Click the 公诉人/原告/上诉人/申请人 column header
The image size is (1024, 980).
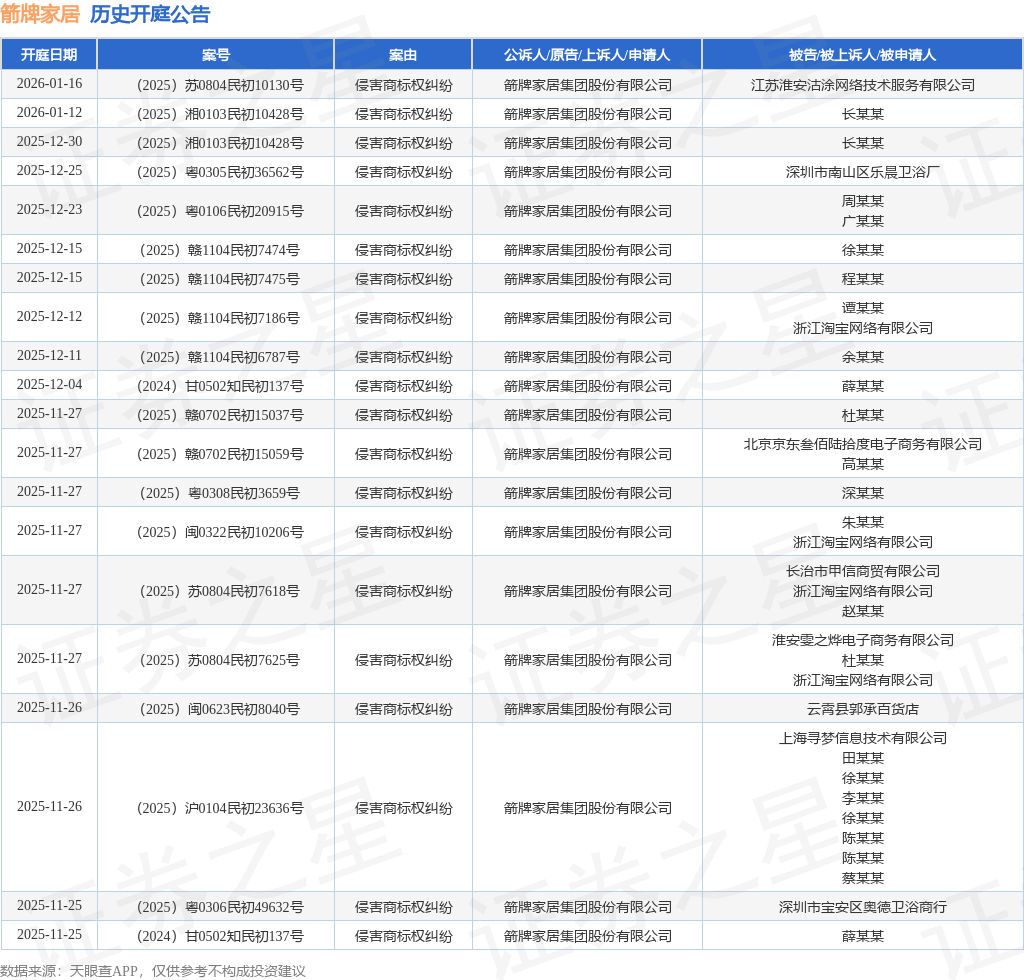tap(587, 55)
